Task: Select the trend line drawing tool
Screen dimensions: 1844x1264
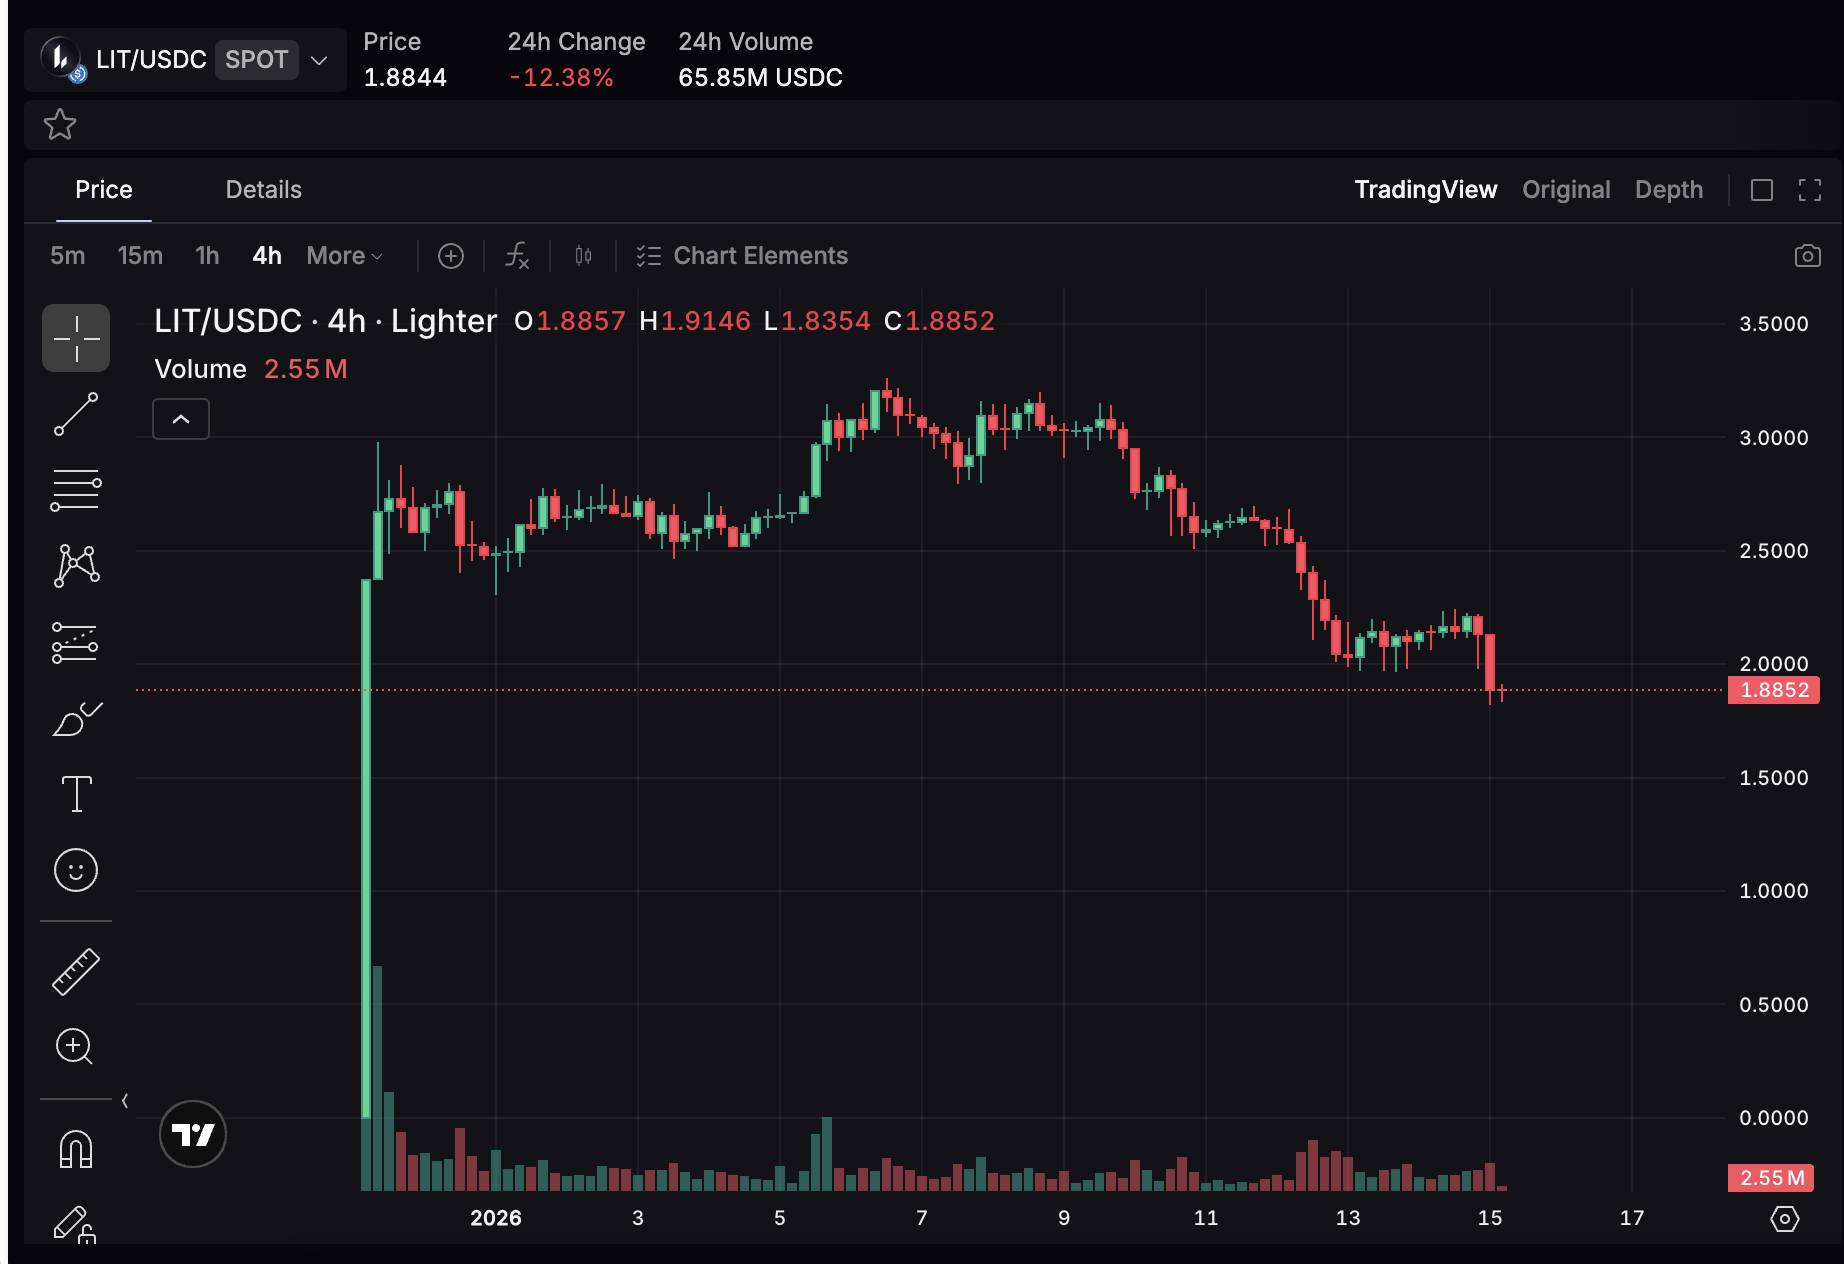Action: tap(75, 414)
